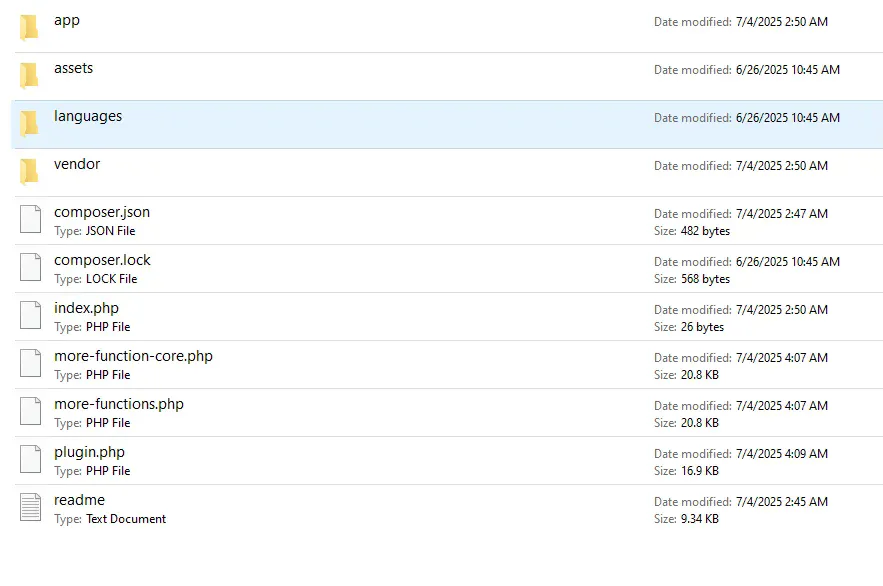Select the file name 'plugin.php'

[x=89, y=453]
